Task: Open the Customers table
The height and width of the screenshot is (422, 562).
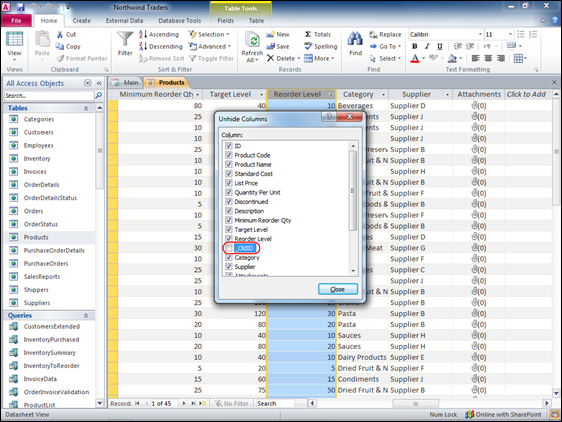Action: pos(38,132)
